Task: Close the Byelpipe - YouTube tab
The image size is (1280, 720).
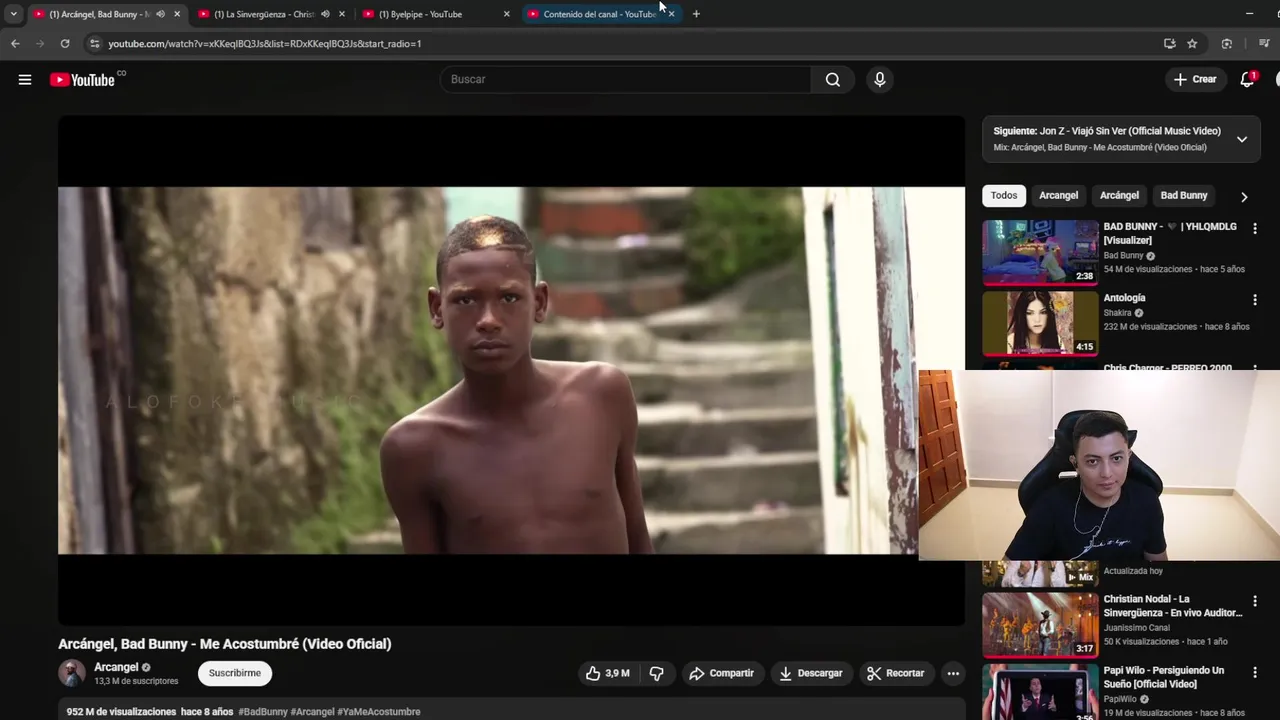Action: (506, 14)
